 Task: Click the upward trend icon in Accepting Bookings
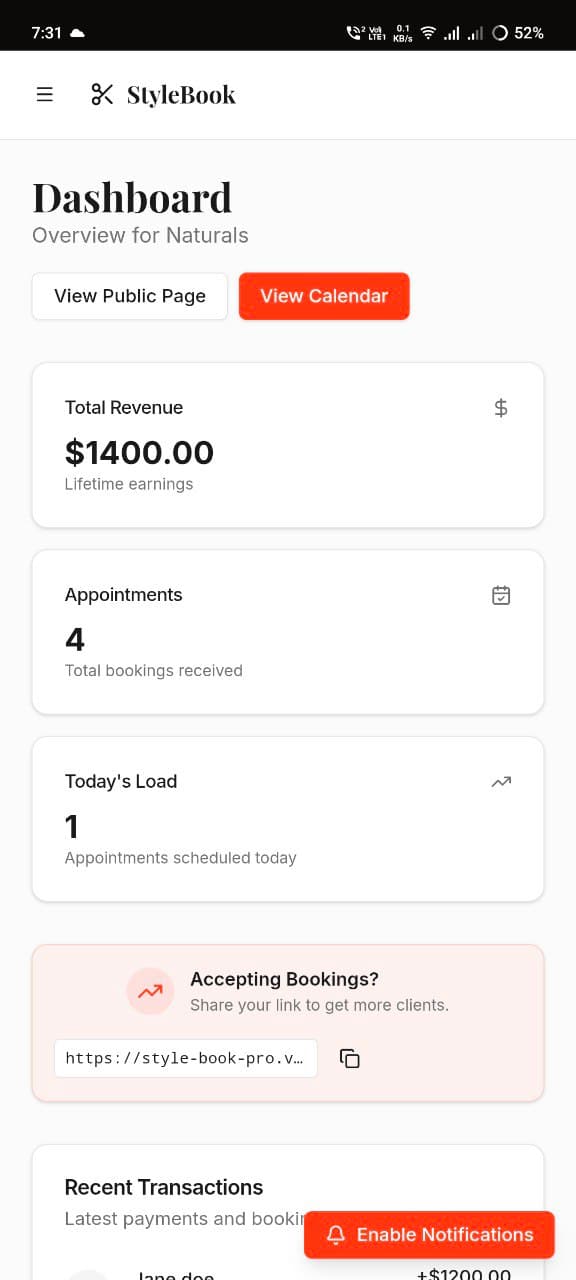(150, 991)
